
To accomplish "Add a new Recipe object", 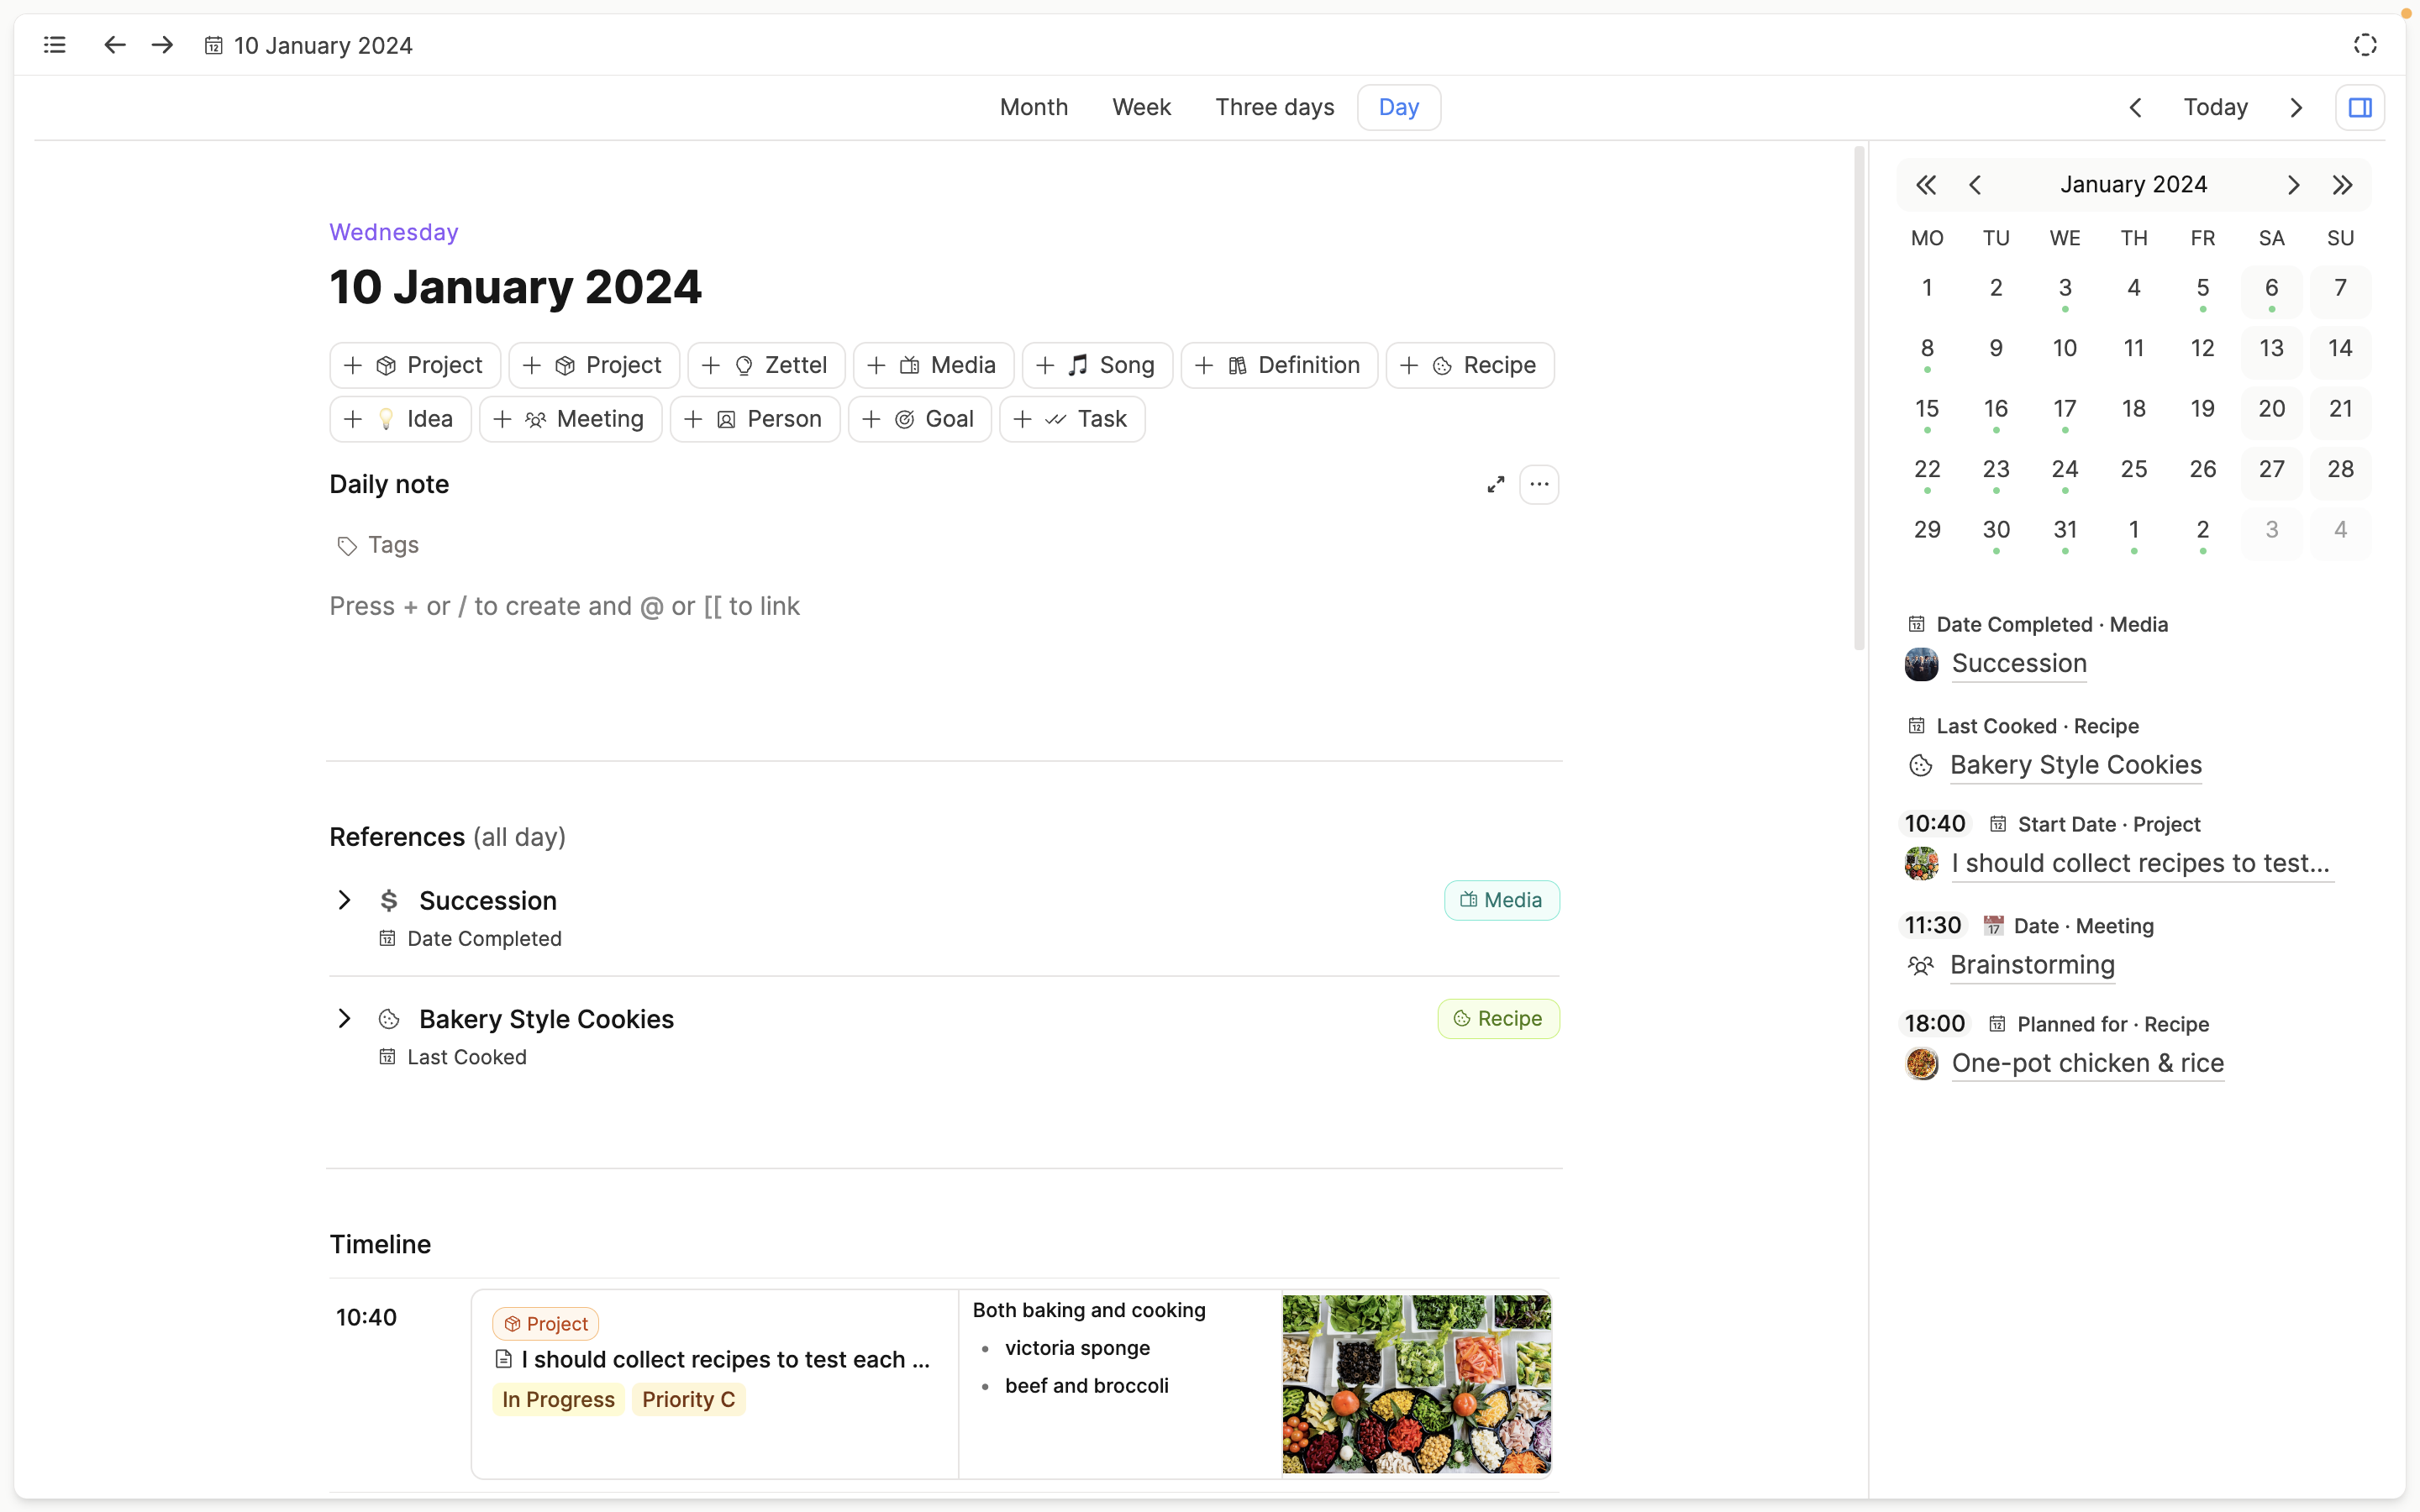I will point(1469,365).
